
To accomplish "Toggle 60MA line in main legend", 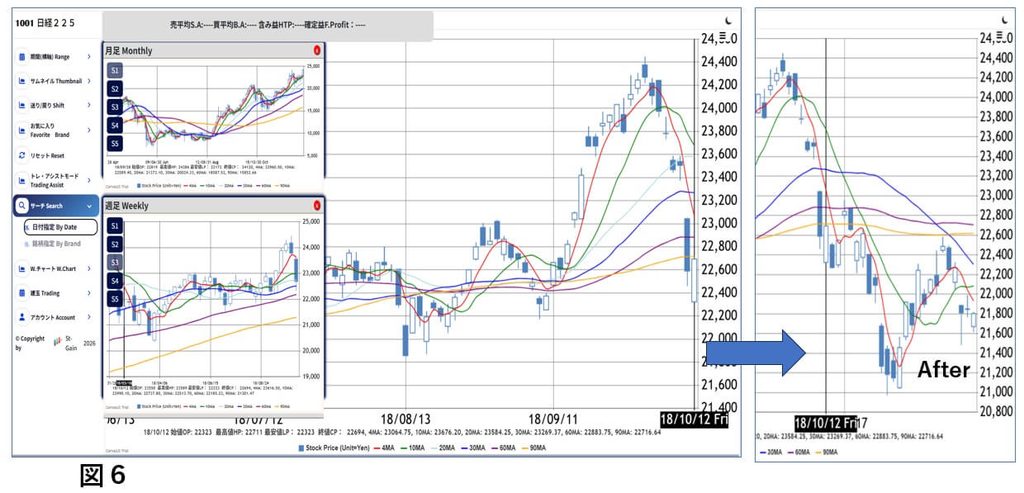I will click(502, 448).
